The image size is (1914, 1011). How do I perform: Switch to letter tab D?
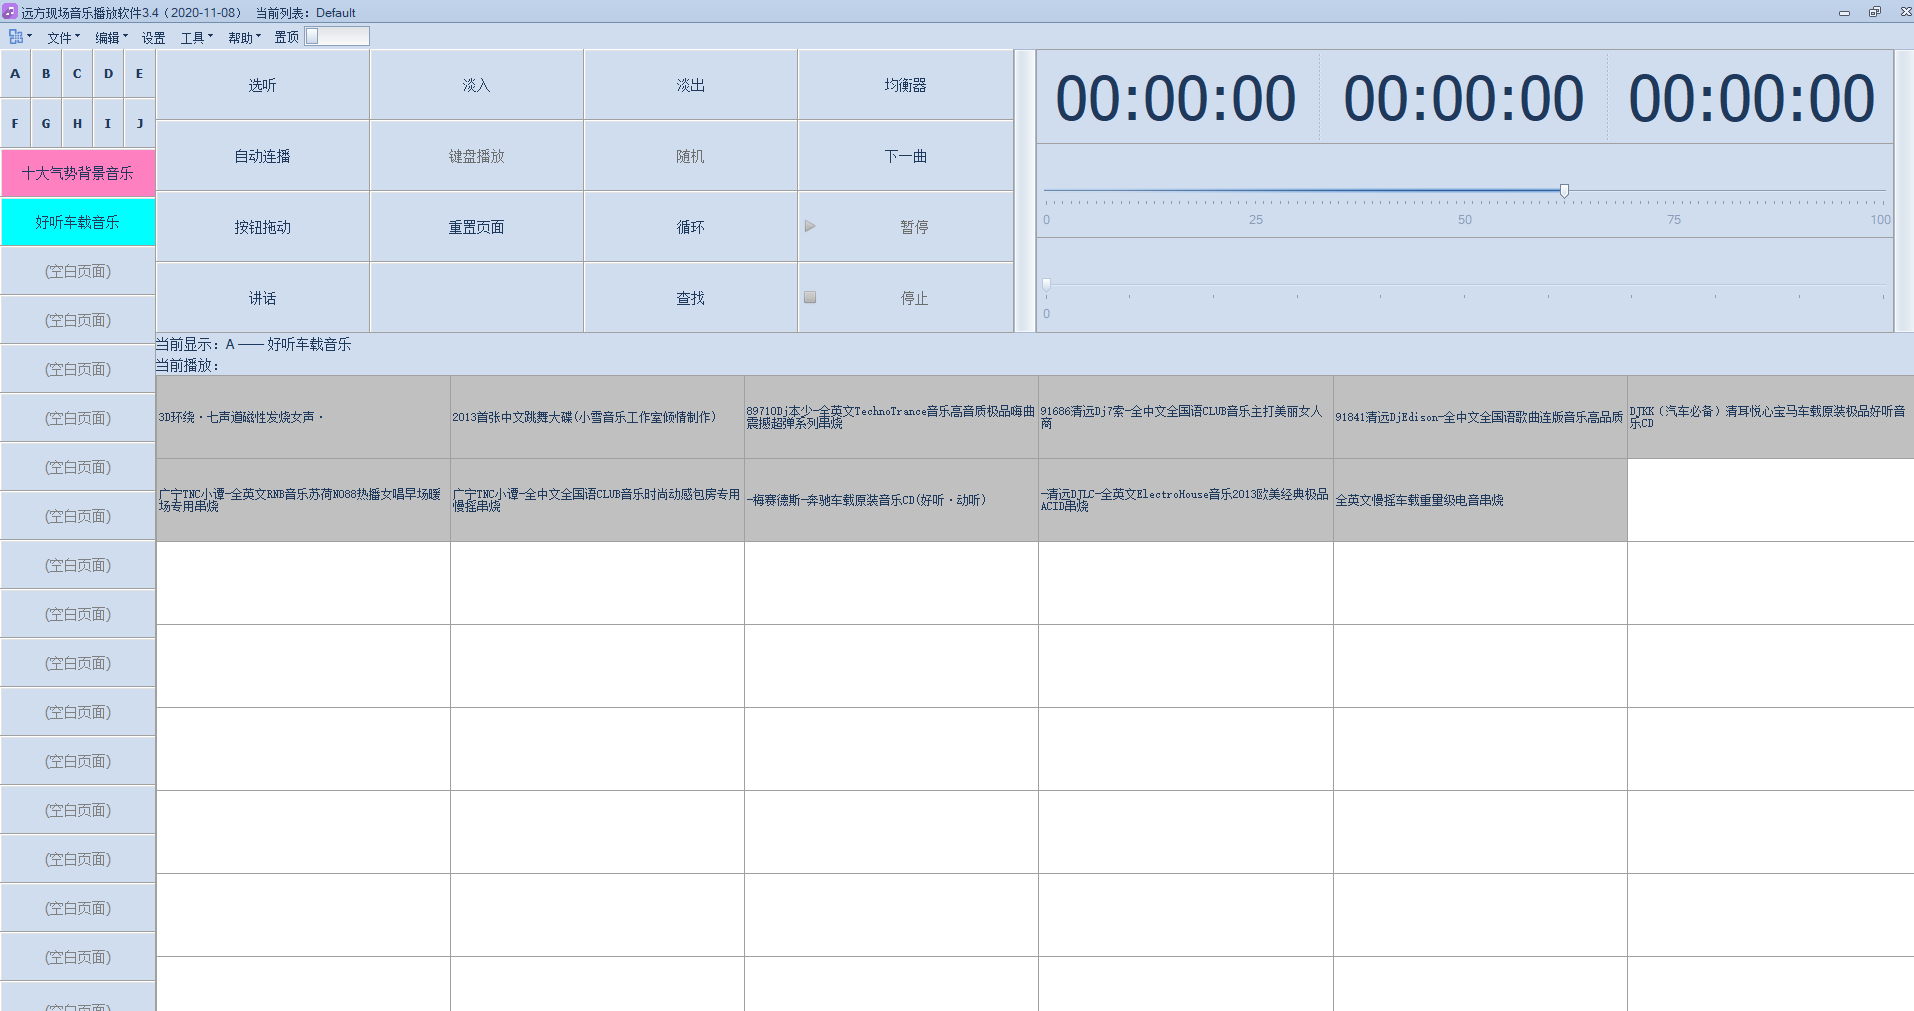pyautogui.click(x=108, y=74)
